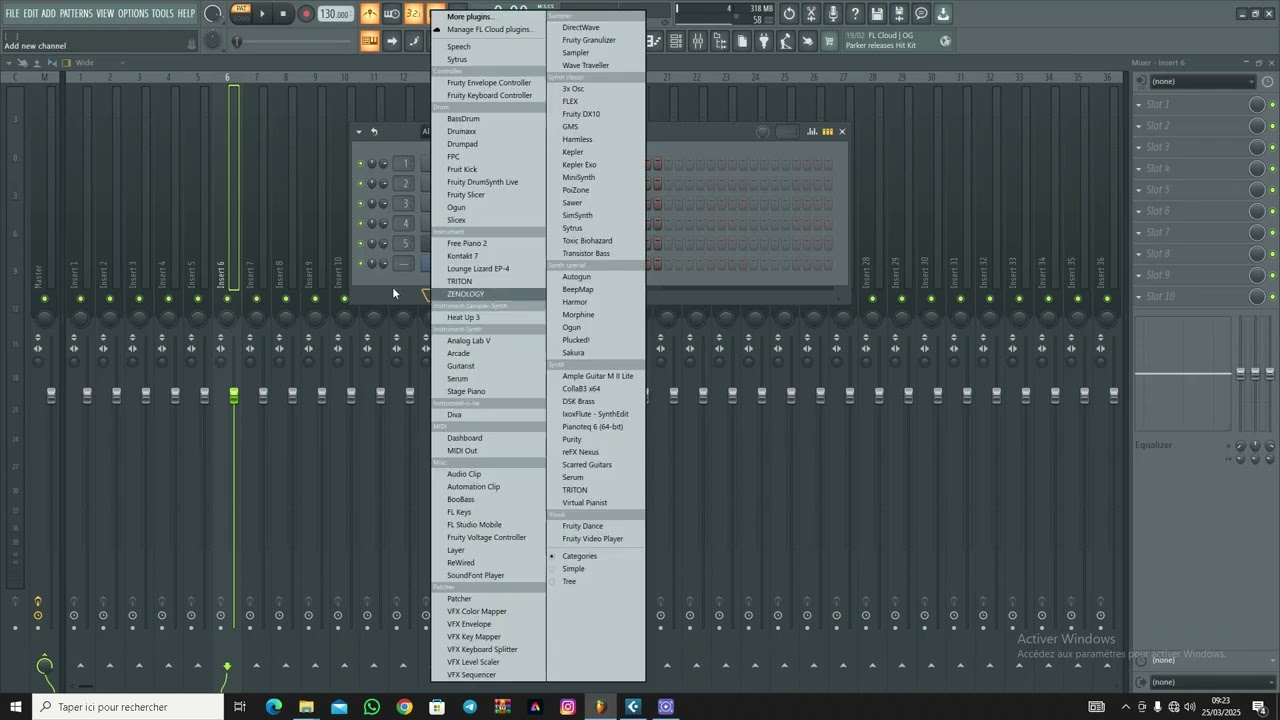
Task: Click the Windows search box
Action: pos(128,707)
